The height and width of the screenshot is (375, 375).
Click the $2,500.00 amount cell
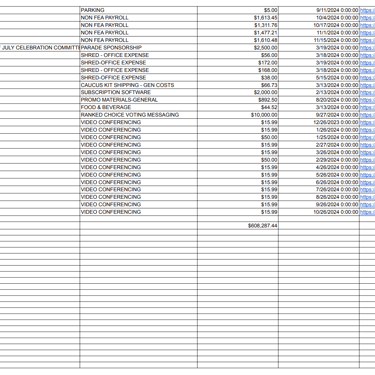click(238, 47)
